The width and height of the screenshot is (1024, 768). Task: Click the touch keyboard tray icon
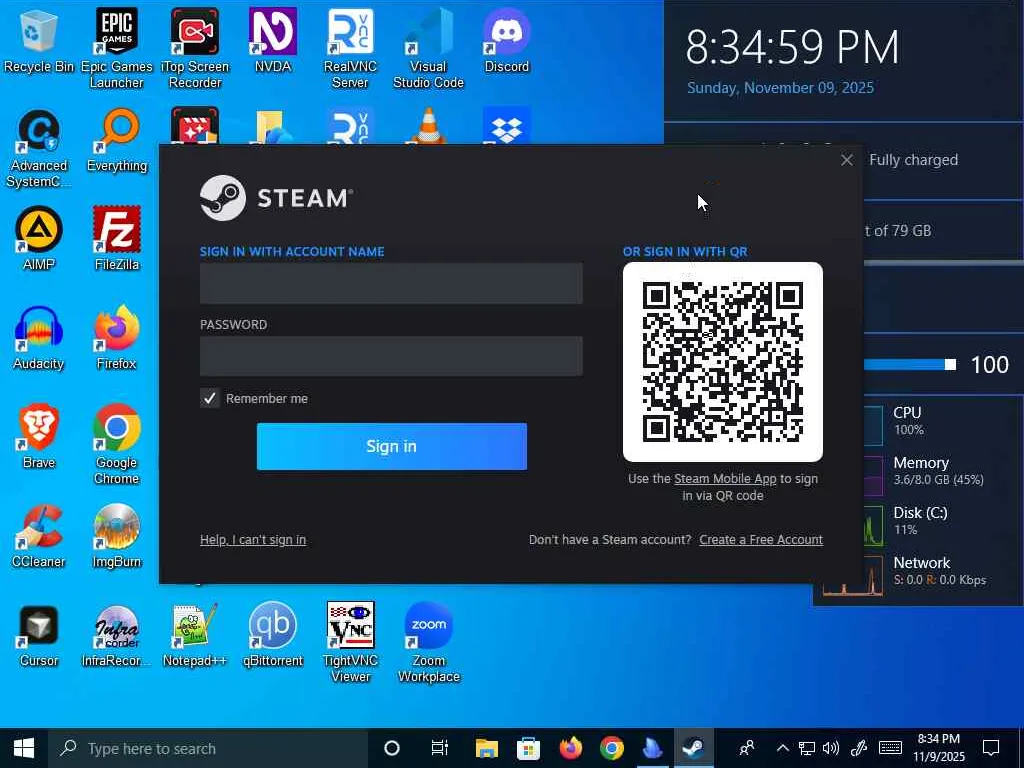click(890, 748)
